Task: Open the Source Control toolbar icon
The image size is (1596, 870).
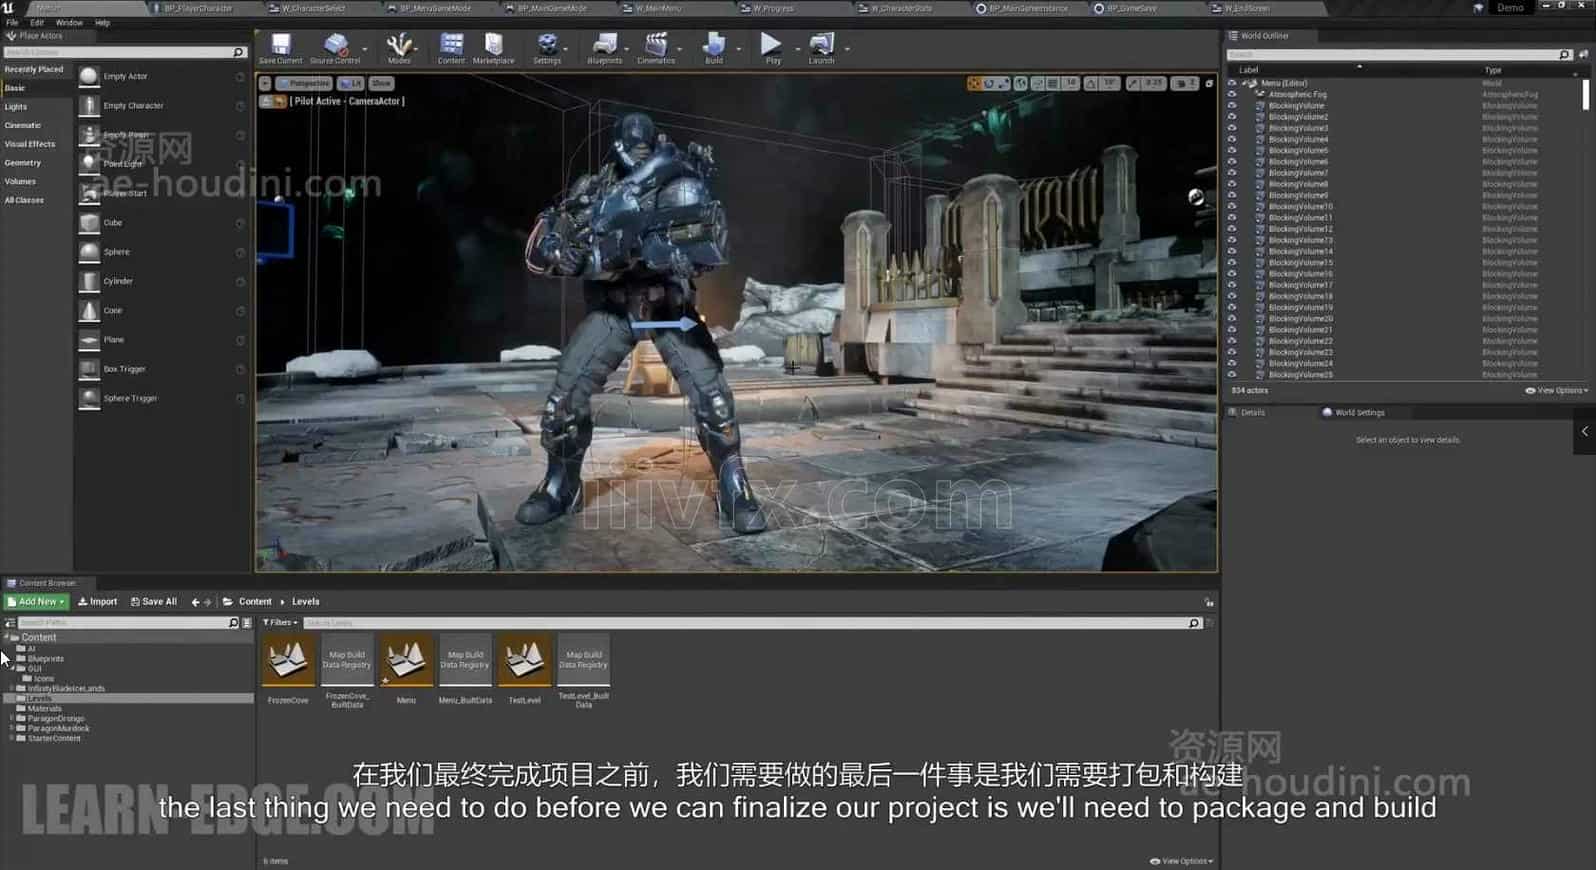Action: 335,46
